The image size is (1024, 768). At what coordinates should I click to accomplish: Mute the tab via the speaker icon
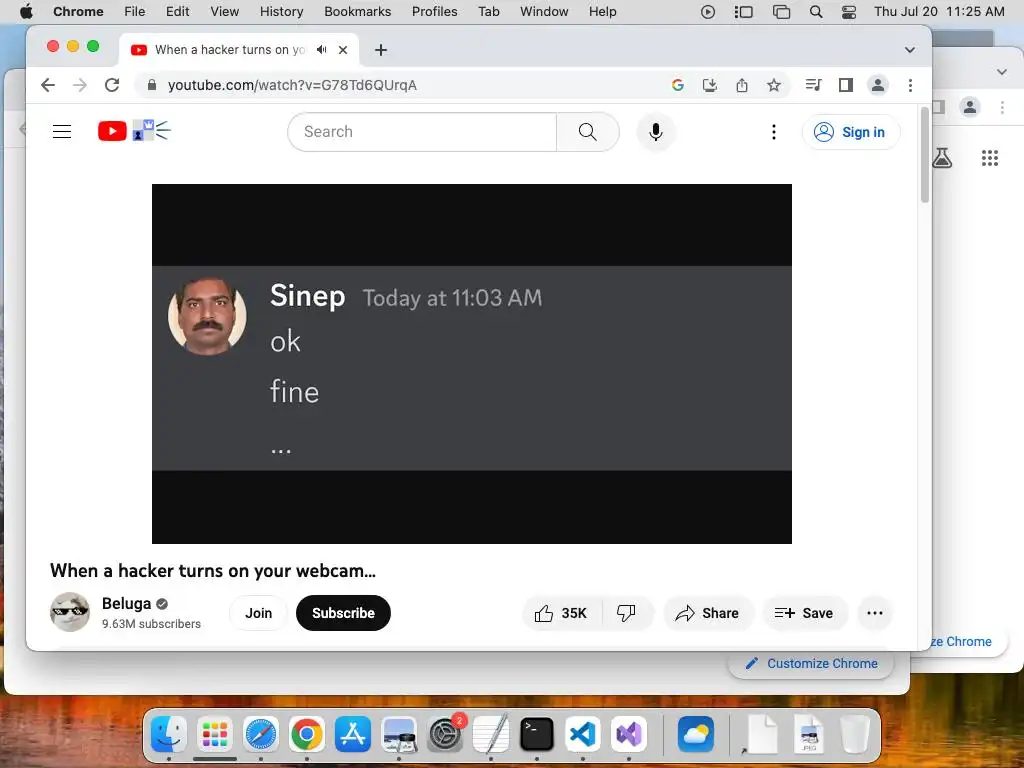pos(321,50)
